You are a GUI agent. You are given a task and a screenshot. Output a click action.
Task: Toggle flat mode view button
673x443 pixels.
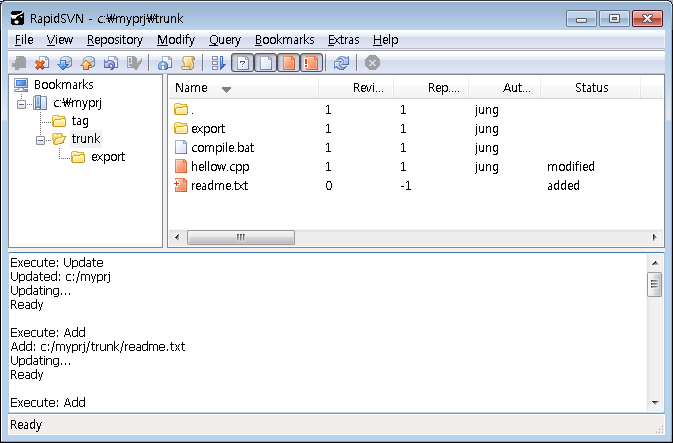(x=218, y=63)
